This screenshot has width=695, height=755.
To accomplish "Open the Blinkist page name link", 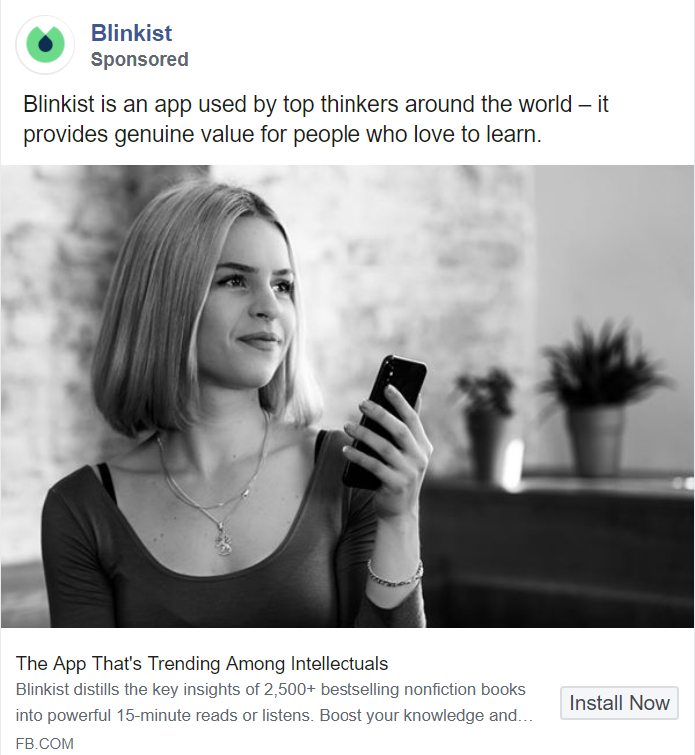I will (131, 33).
